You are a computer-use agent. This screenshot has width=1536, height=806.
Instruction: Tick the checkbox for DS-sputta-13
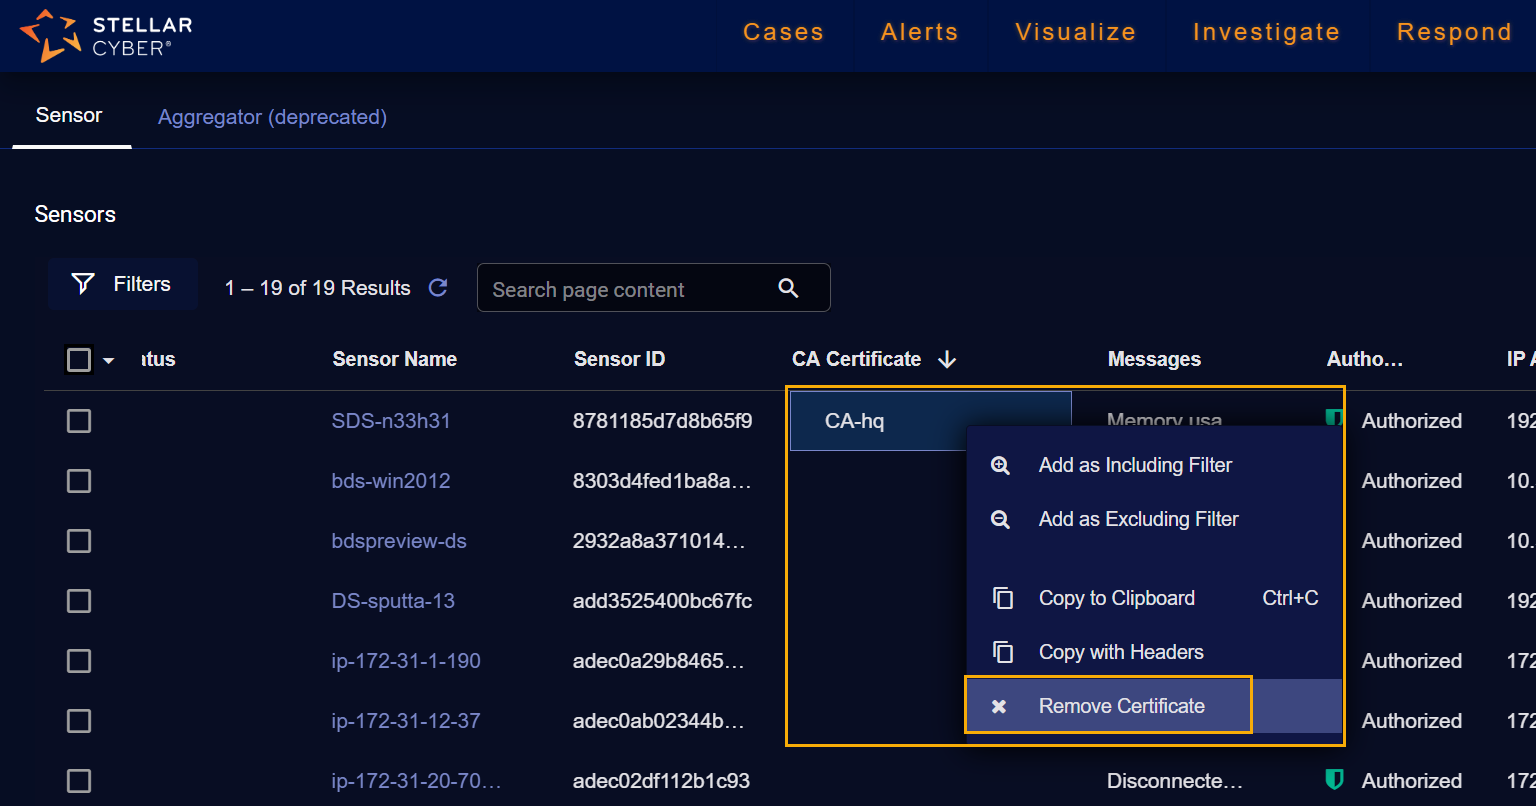(x=79, y=601)
